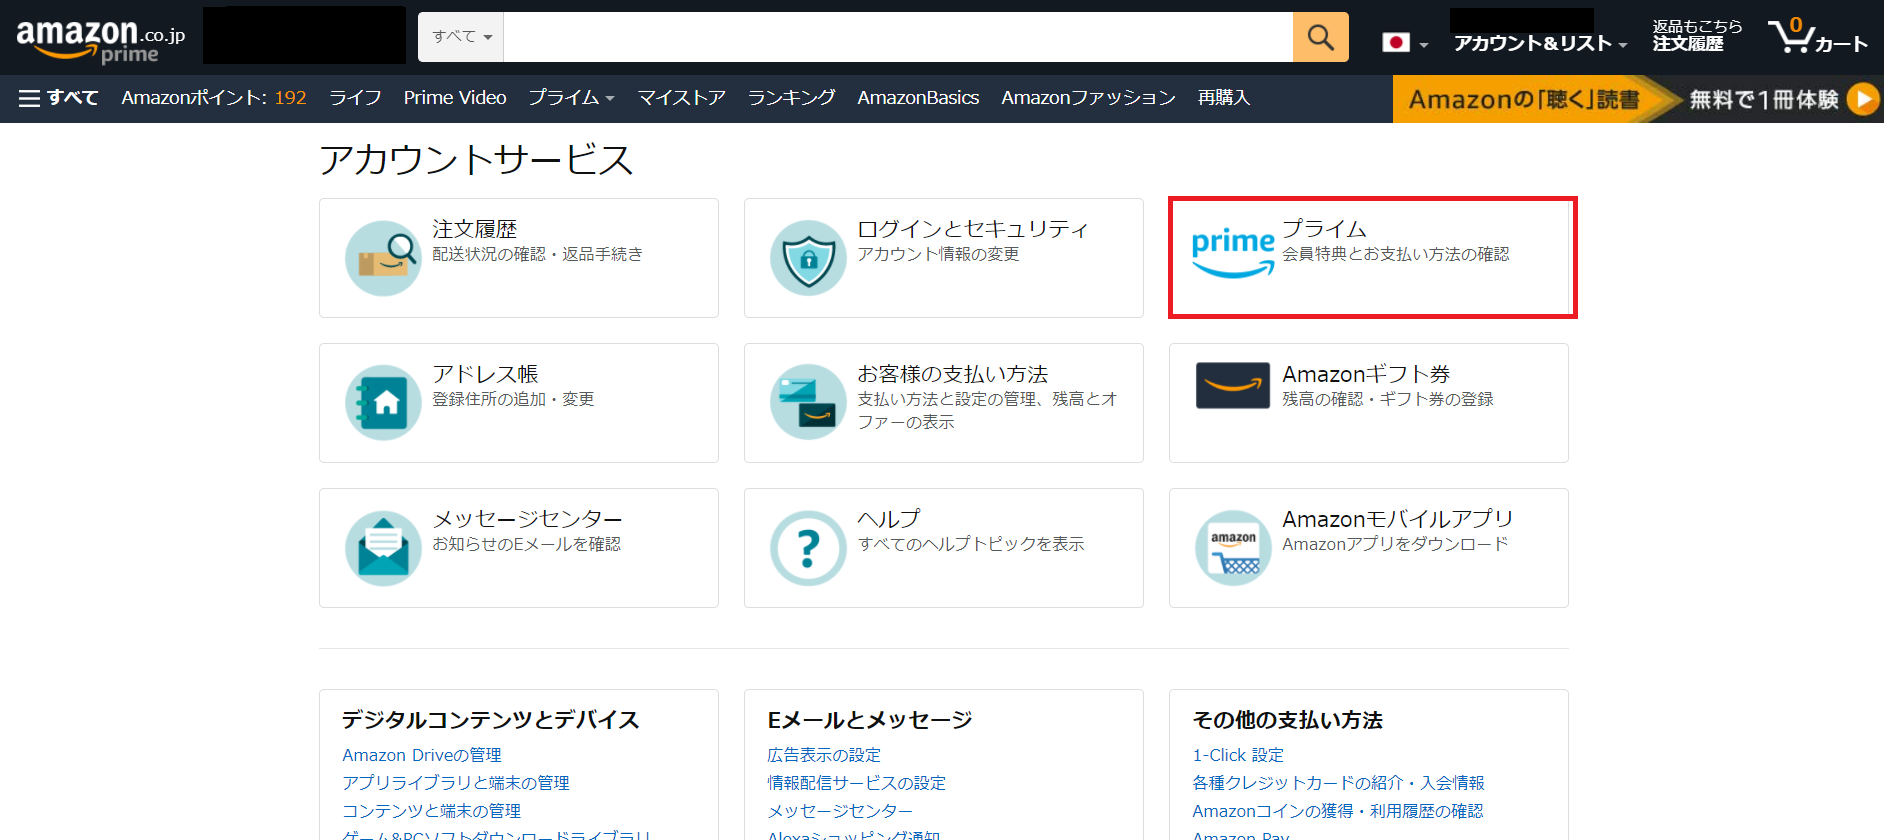The width and height of the screenshot is (1884, 840).
Task: Click すべてのヘルプトピックを表示 text
Action: [971, 544]
